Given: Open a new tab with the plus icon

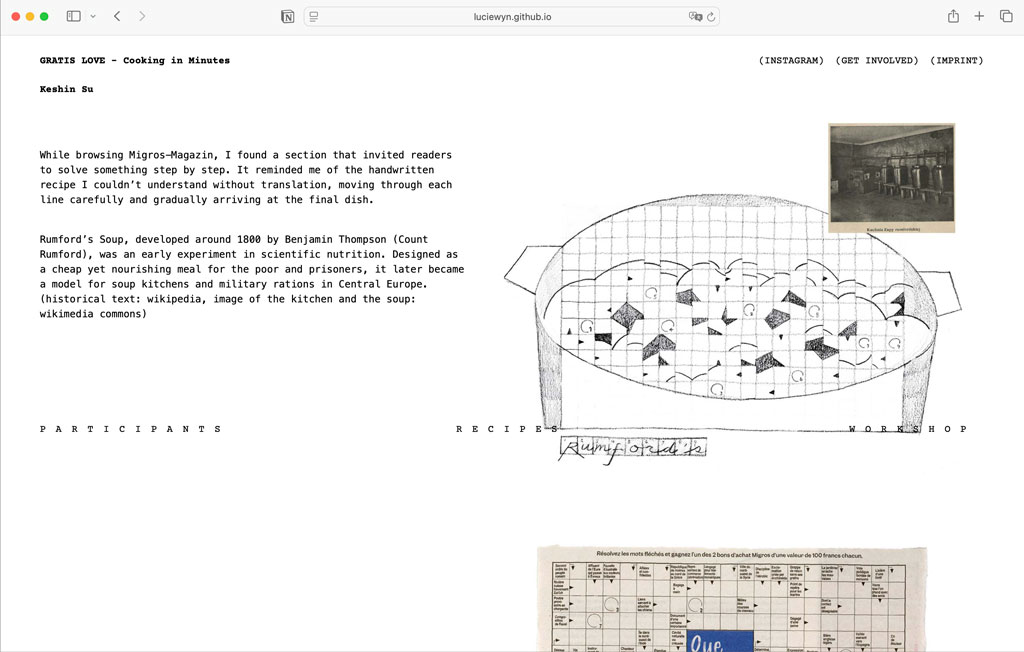Looking at the screenshot, I should tap(979, 16).
